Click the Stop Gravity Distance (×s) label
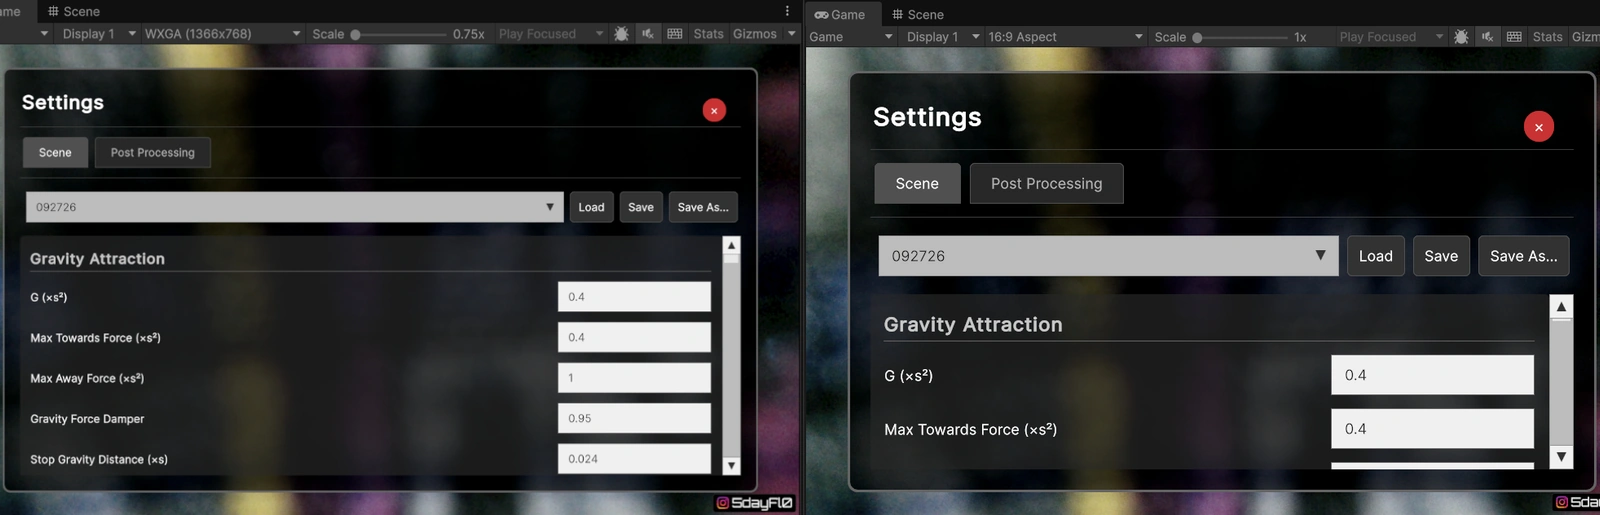Image resolution: width=1600 pixels, height=515 pixels. click(99, 460)
